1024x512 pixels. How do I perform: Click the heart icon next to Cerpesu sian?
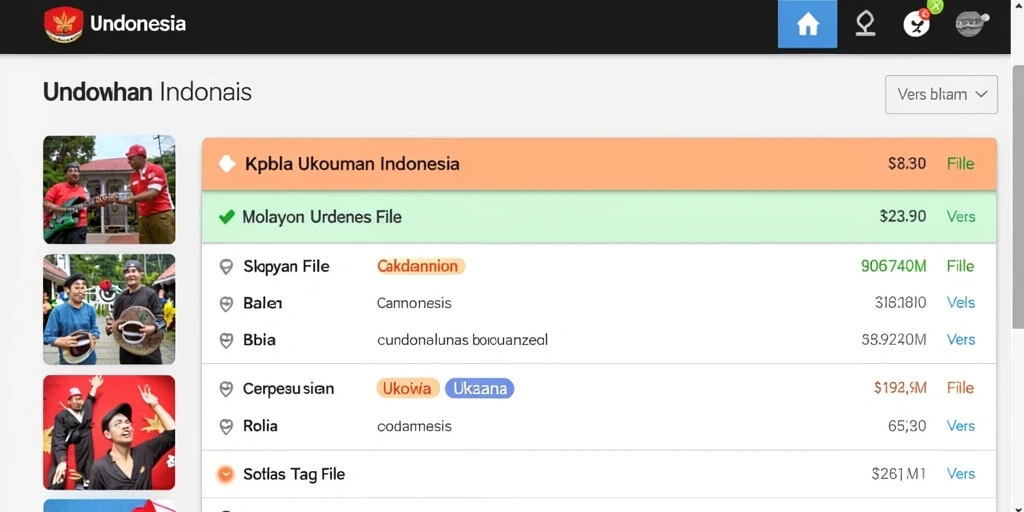pos(226,389)
